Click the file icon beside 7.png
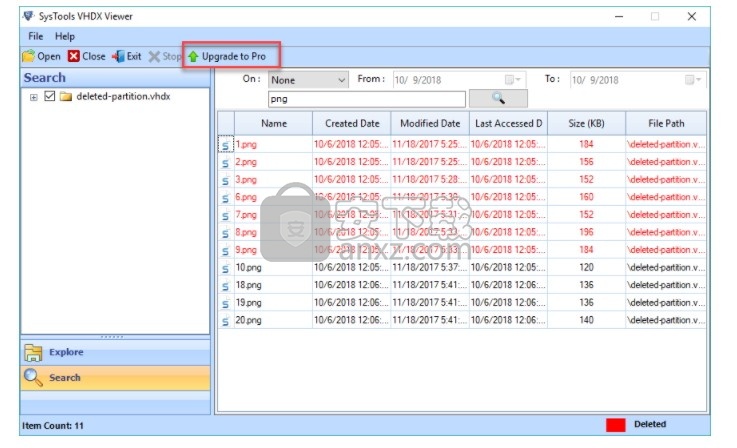 click(226, 215)
